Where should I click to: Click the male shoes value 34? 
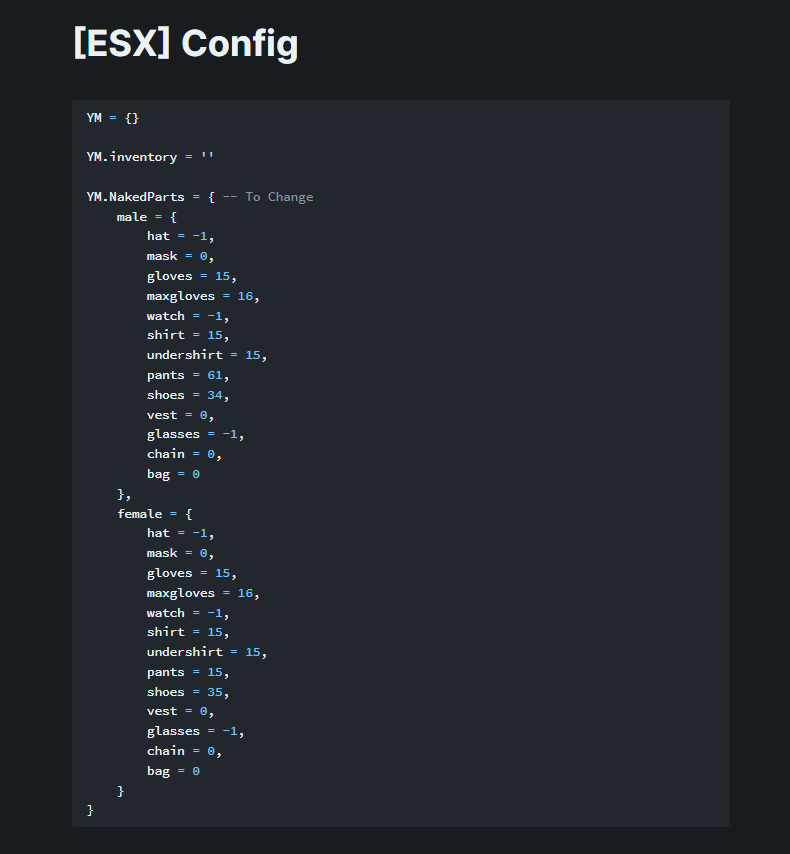click(215, 395)
